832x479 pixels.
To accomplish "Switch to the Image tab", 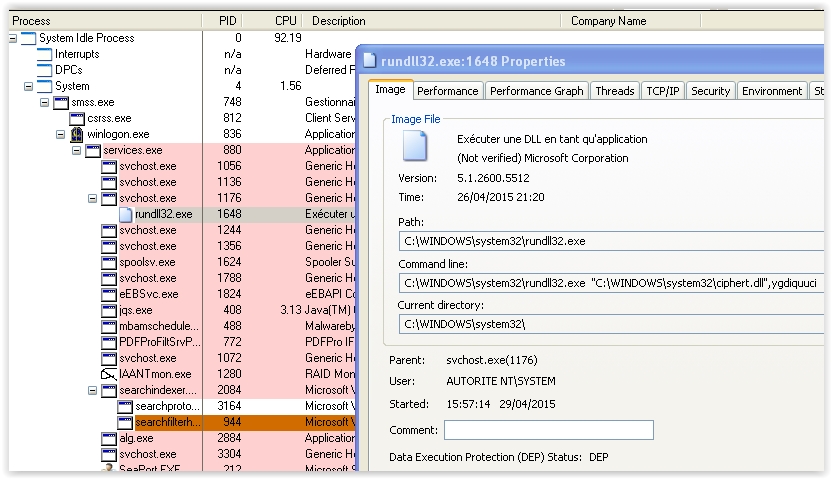I will [390, 90].
